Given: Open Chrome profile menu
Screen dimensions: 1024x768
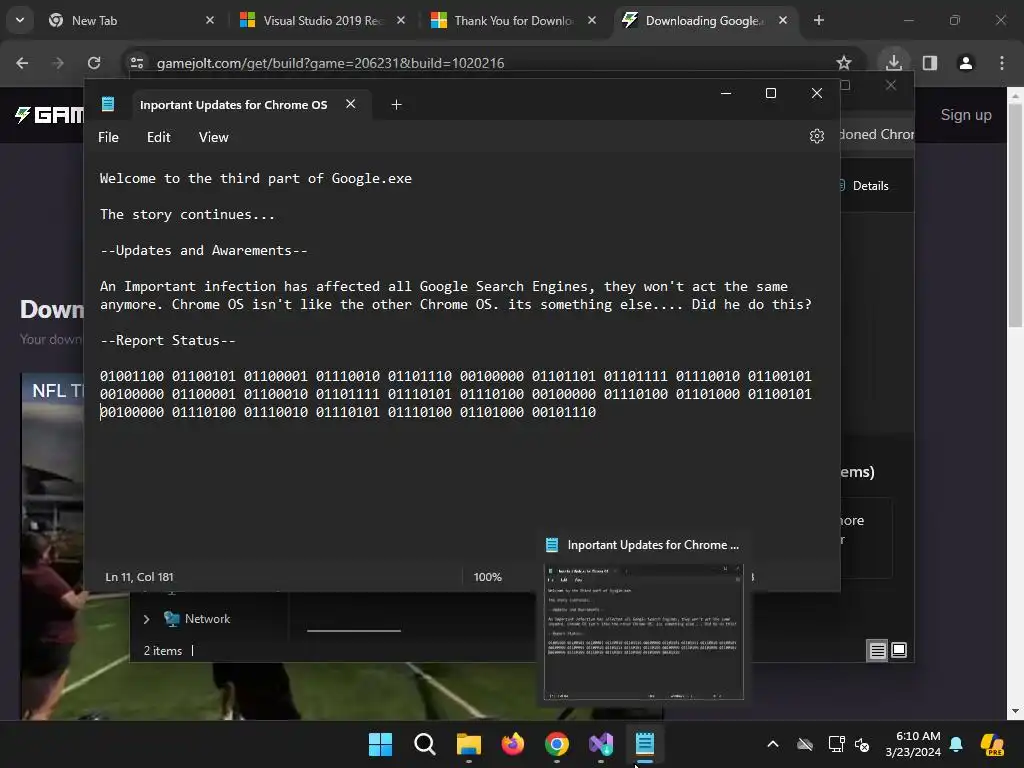Looking at the screenshot, I should [x=965, y=63].
